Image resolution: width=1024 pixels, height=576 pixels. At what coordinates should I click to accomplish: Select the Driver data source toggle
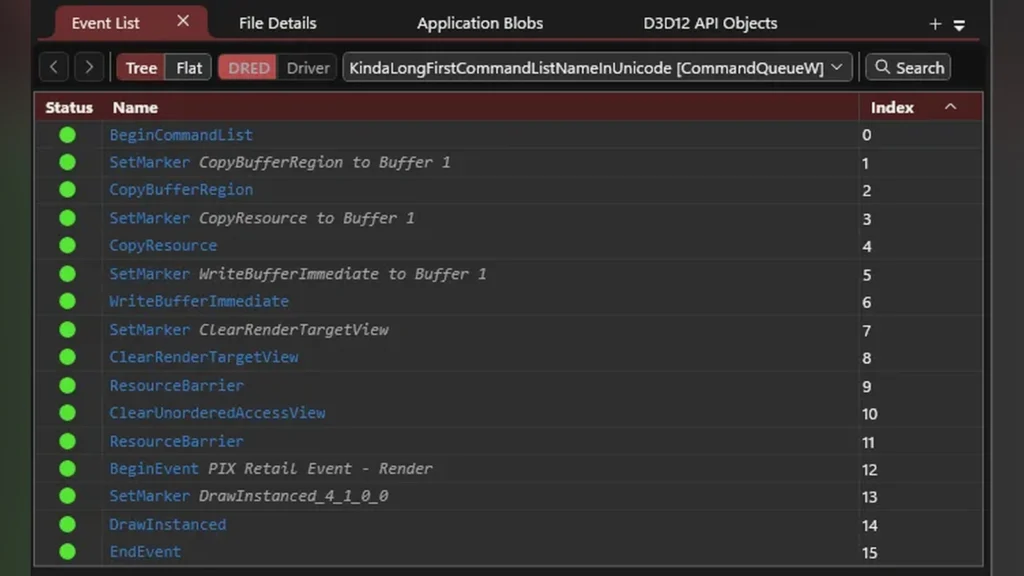pyautogui.click(x=308, y=67)
